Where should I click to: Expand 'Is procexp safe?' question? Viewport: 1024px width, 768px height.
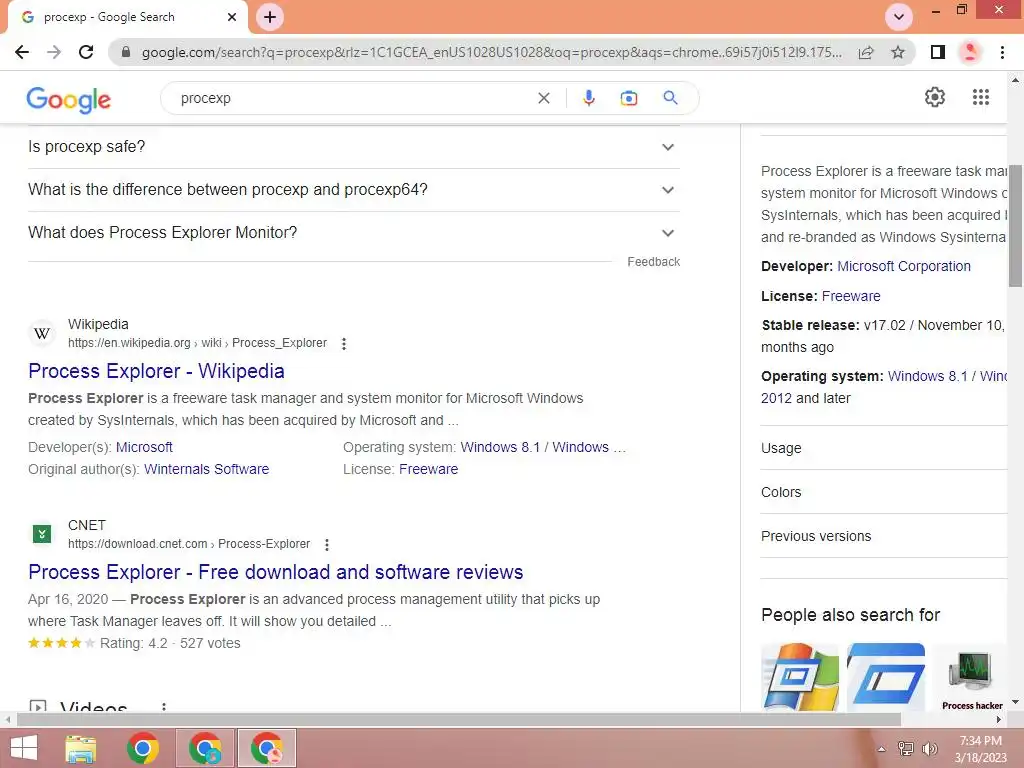(354, 147)
